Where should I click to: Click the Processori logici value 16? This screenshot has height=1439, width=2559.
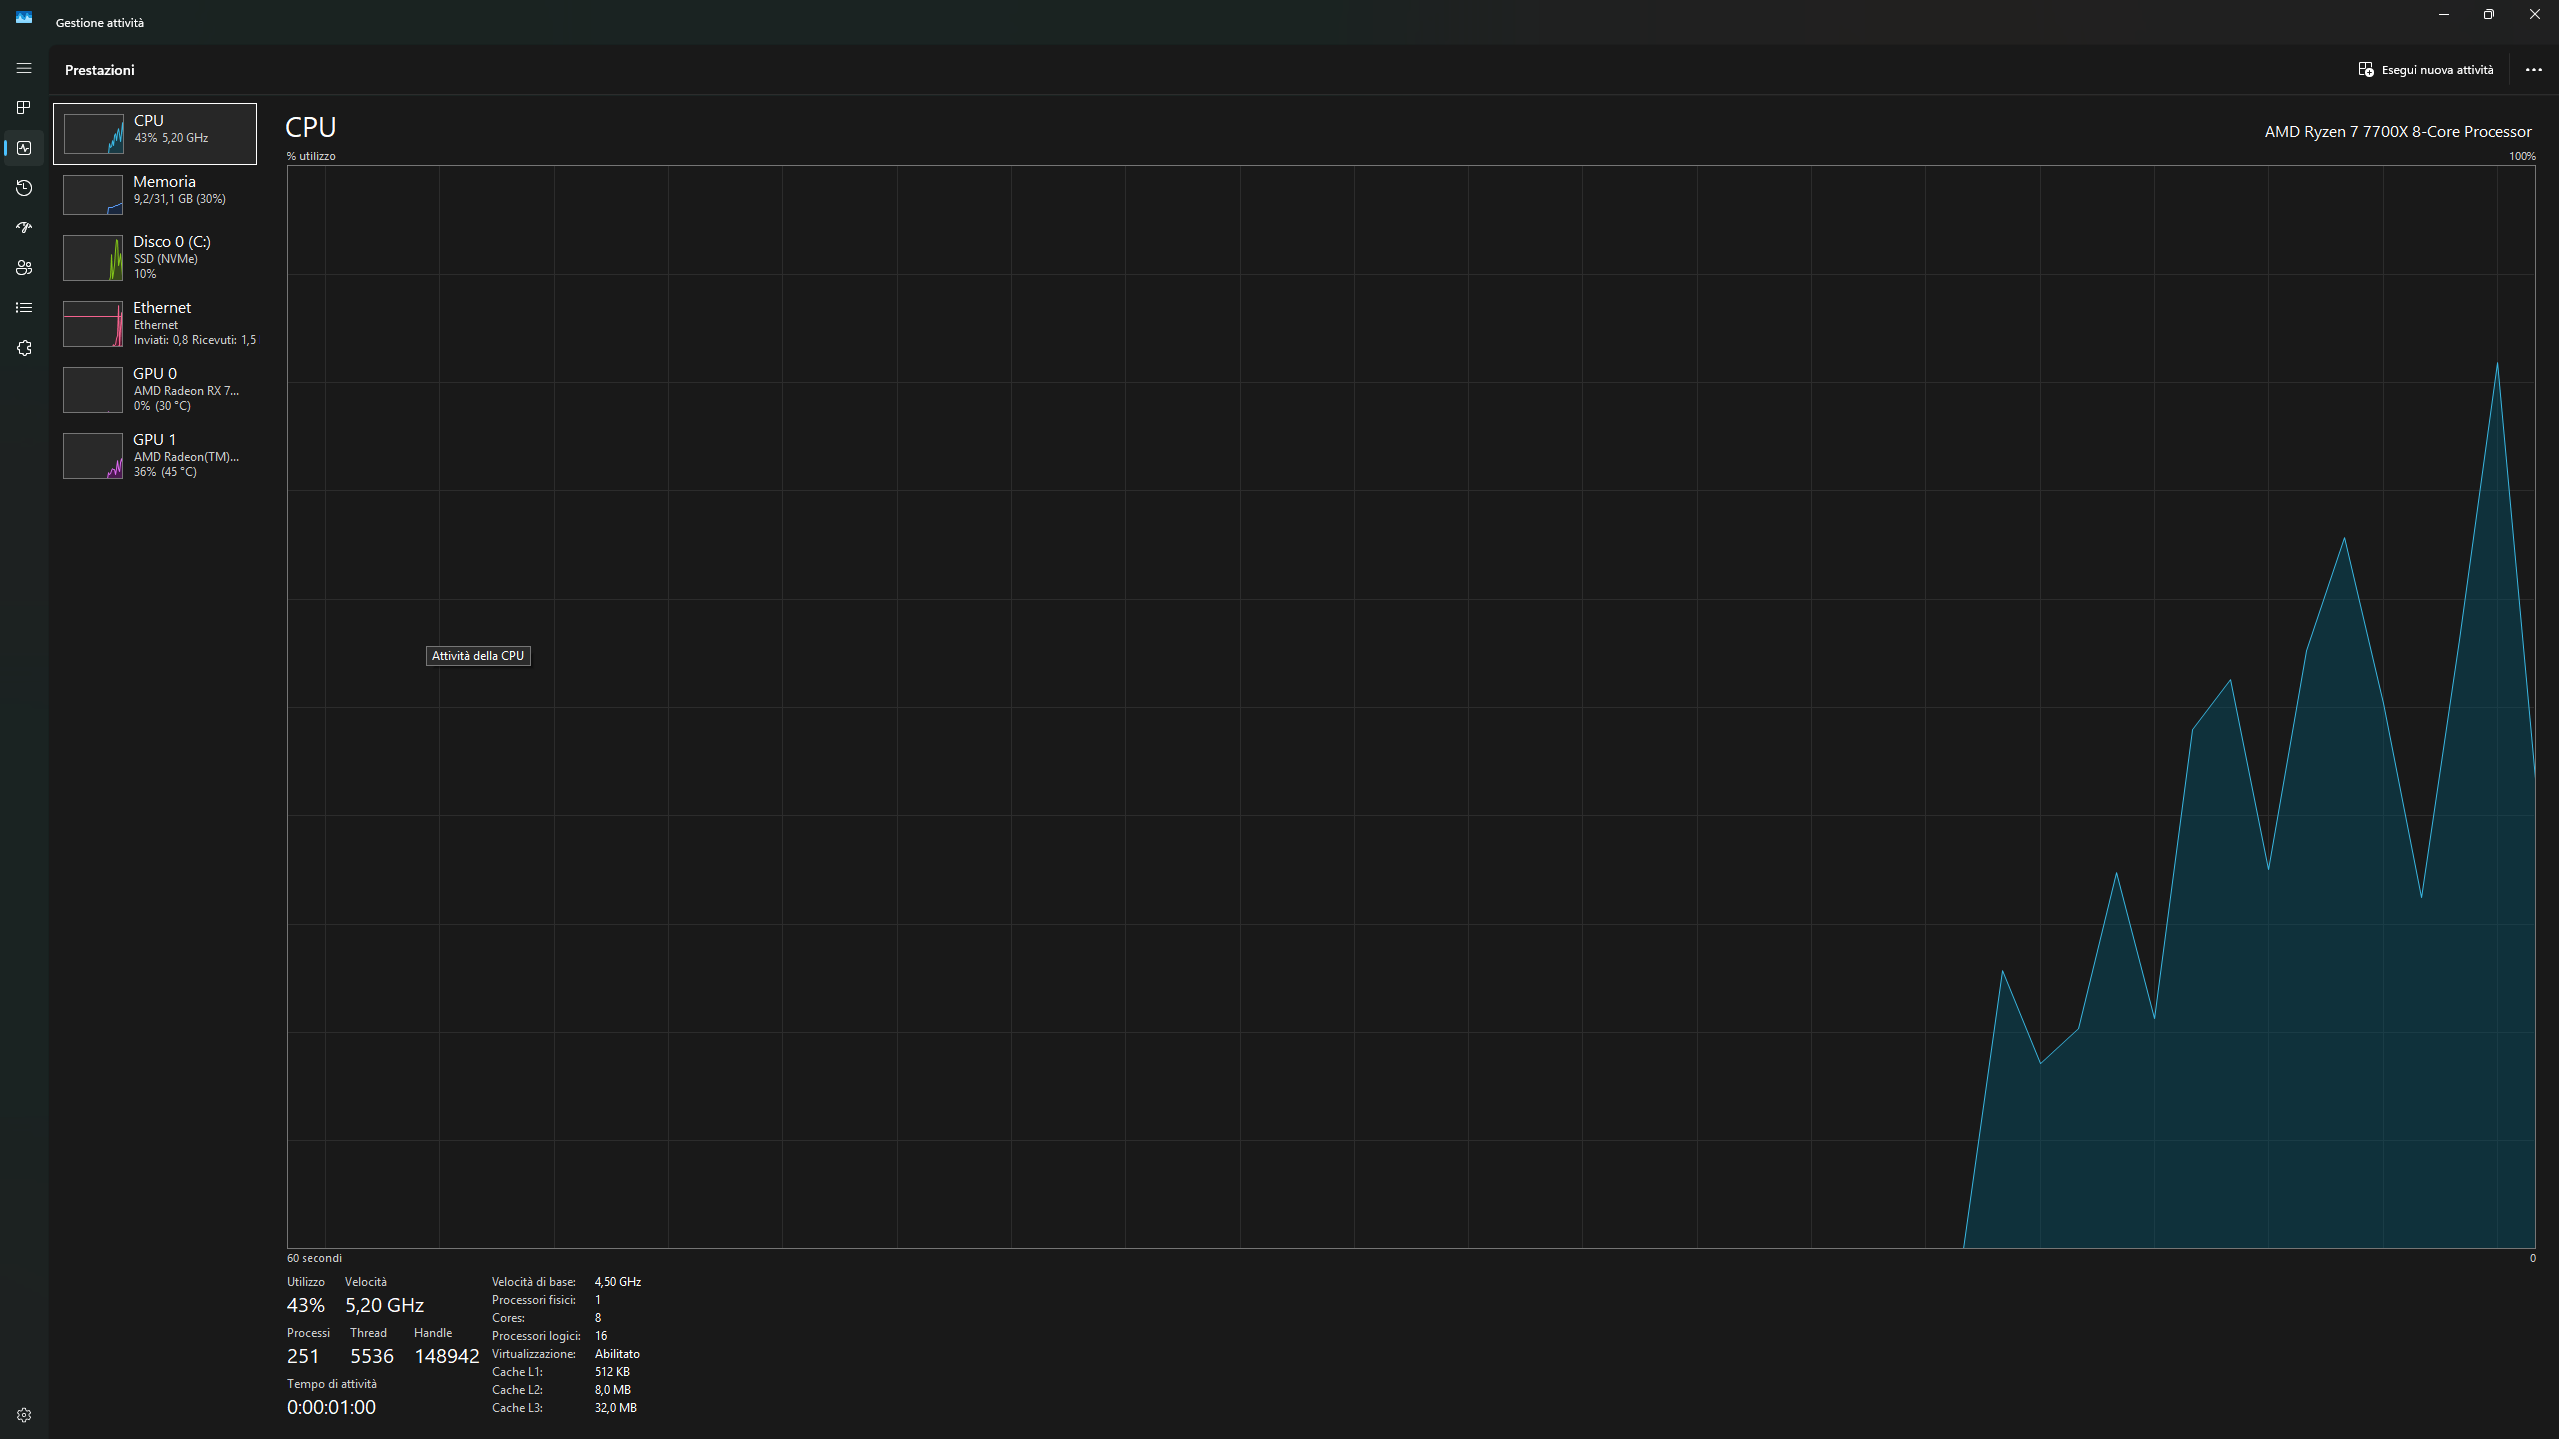coord(601,1336)
